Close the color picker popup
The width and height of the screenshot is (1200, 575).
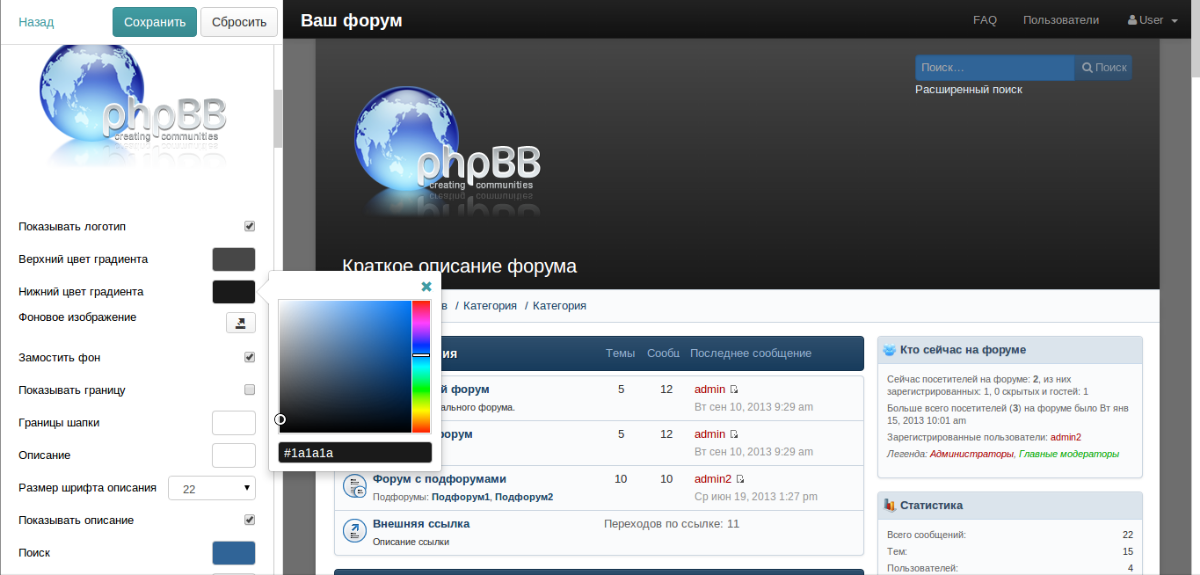[426, 286]
